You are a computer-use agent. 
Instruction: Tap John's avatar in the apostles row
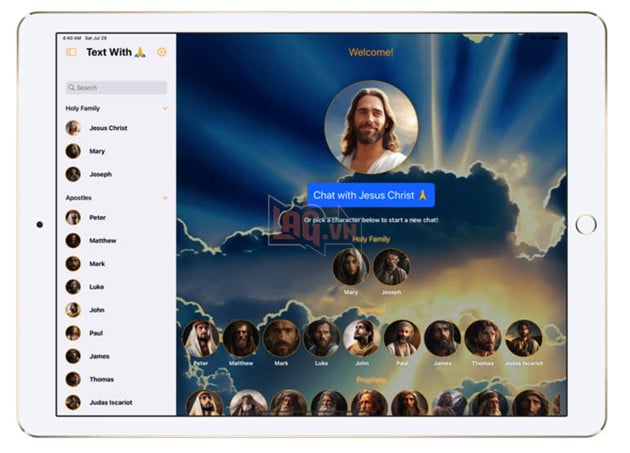[x=361, y=338]
